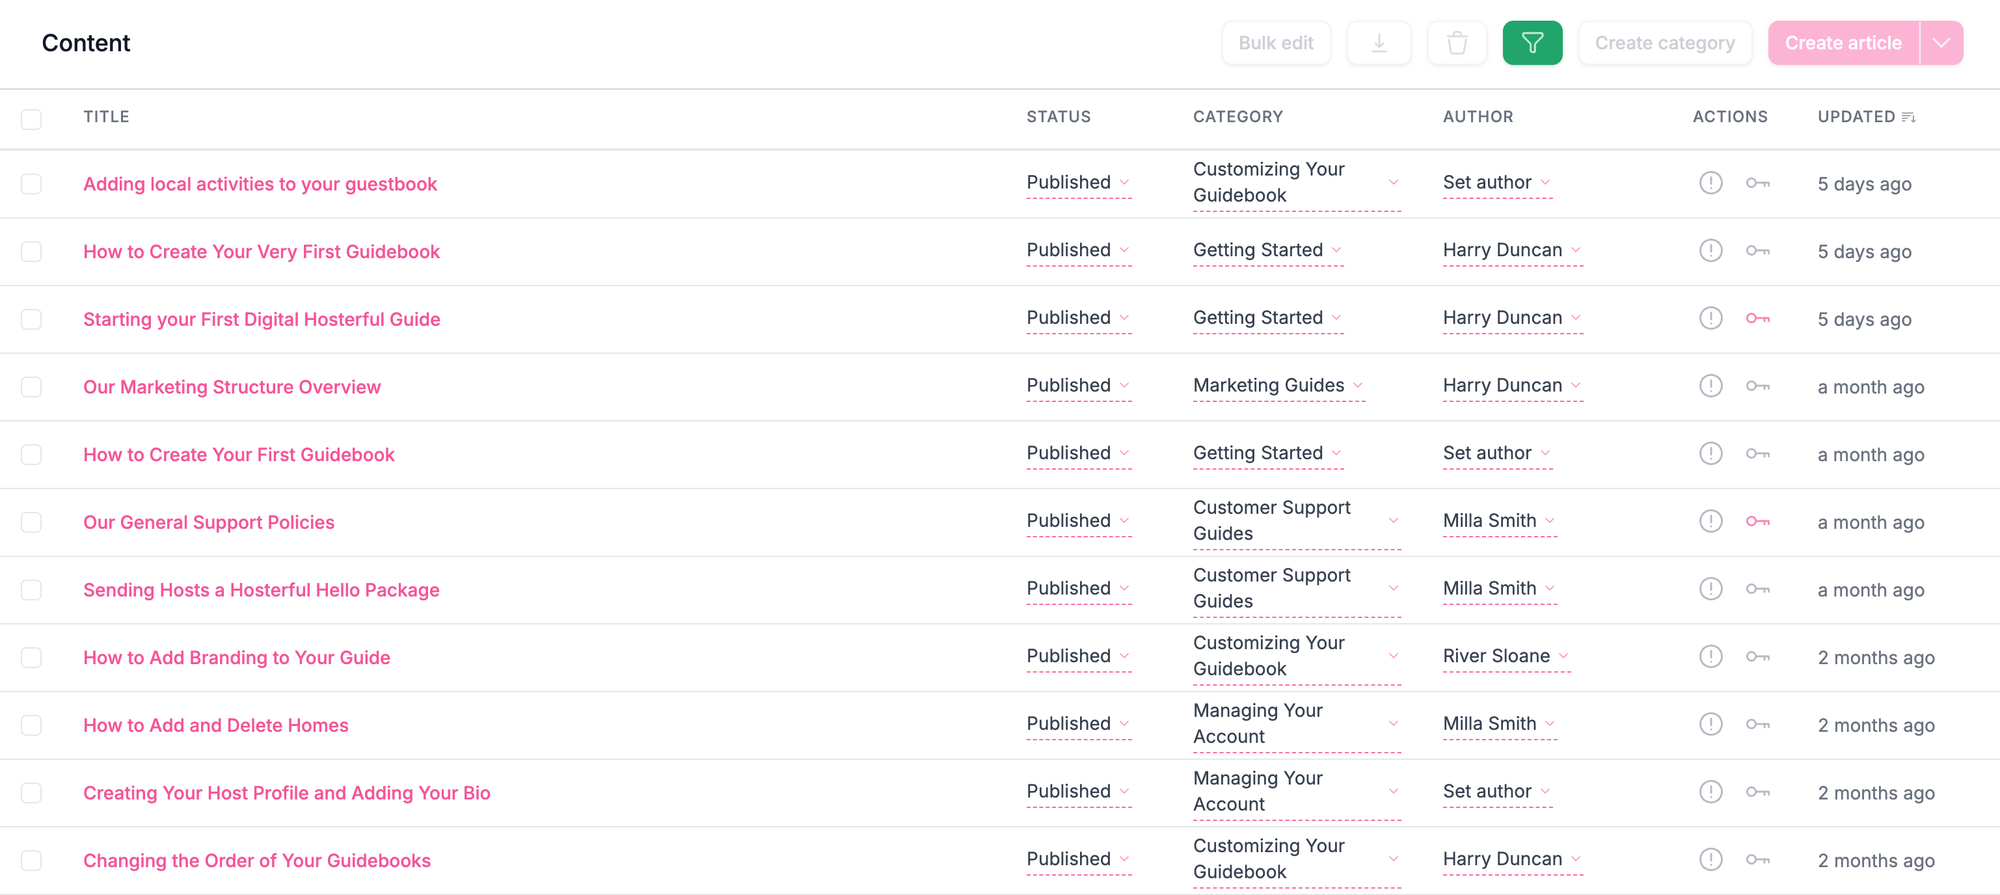
Task: Tick the checkbox for Changing the Order of Your Guidebooks
Action: pos(32,861)
